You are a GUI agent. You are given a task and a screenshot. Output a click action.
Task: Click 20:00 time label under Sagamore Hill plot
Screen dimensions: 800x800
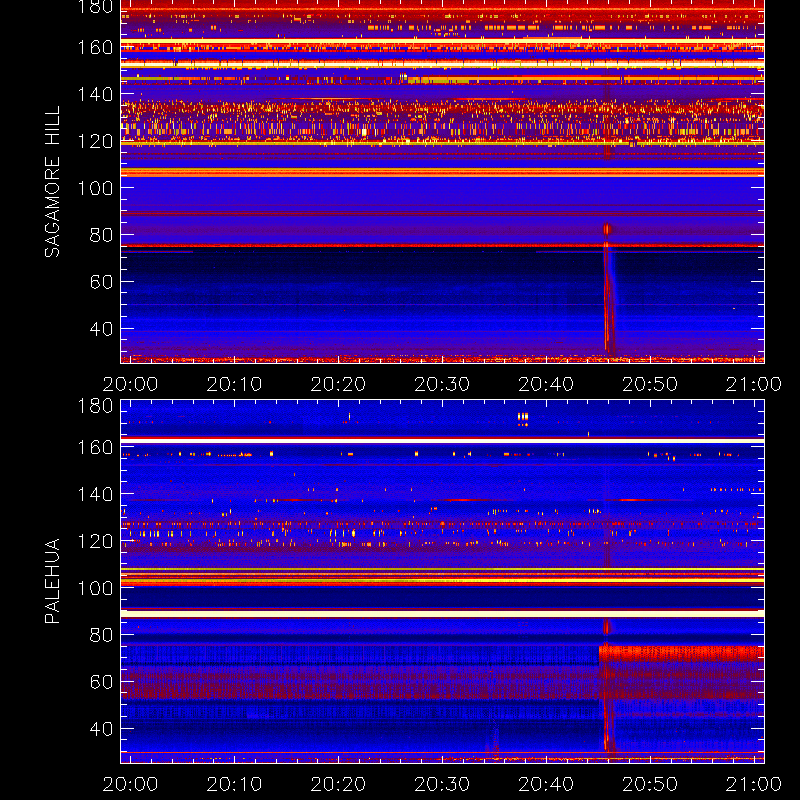(x=130, y=384)
